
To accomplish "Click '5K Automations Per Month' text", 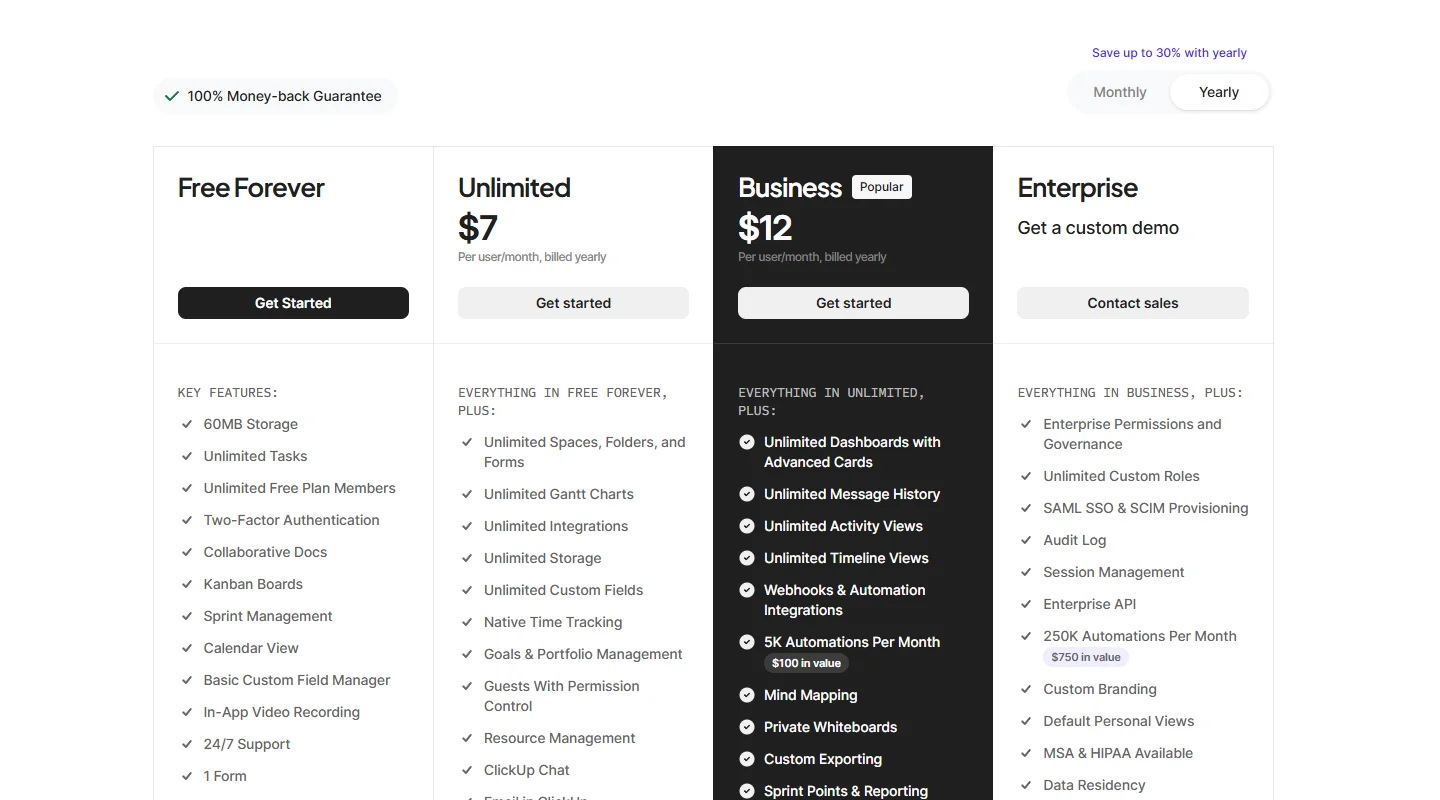I will [x=852, y=642].
